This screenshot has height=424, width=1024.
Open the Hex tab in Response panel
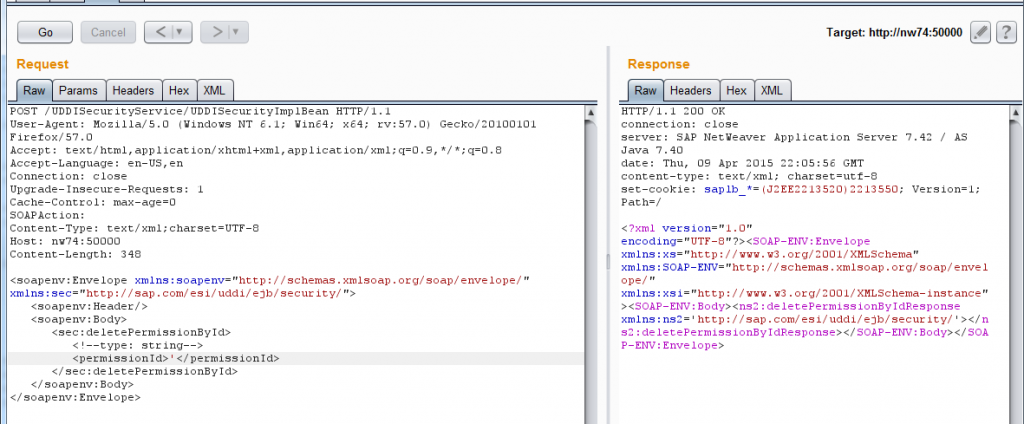click(x=737, y=91)
